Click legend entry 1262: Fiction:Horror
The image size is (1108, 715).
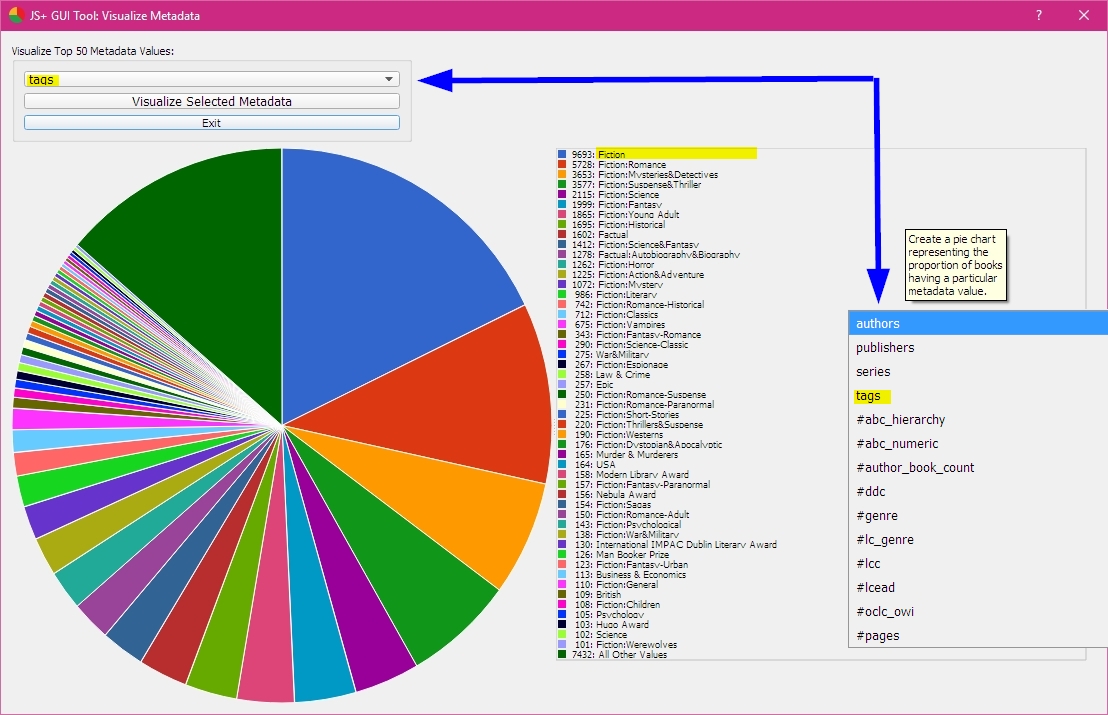tap(613, 264)
